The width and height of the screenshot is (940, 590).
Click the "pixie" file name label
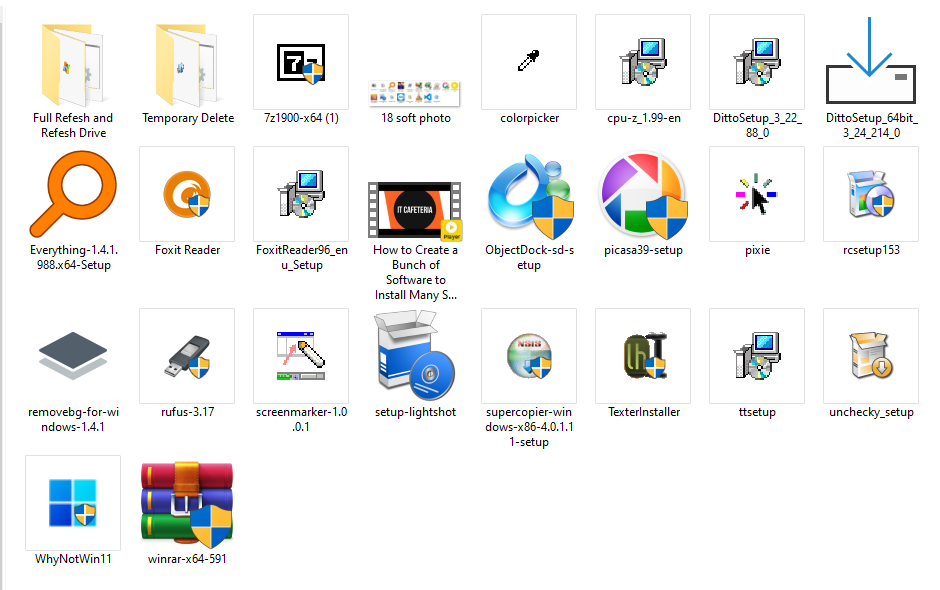(x=757, y=250)
